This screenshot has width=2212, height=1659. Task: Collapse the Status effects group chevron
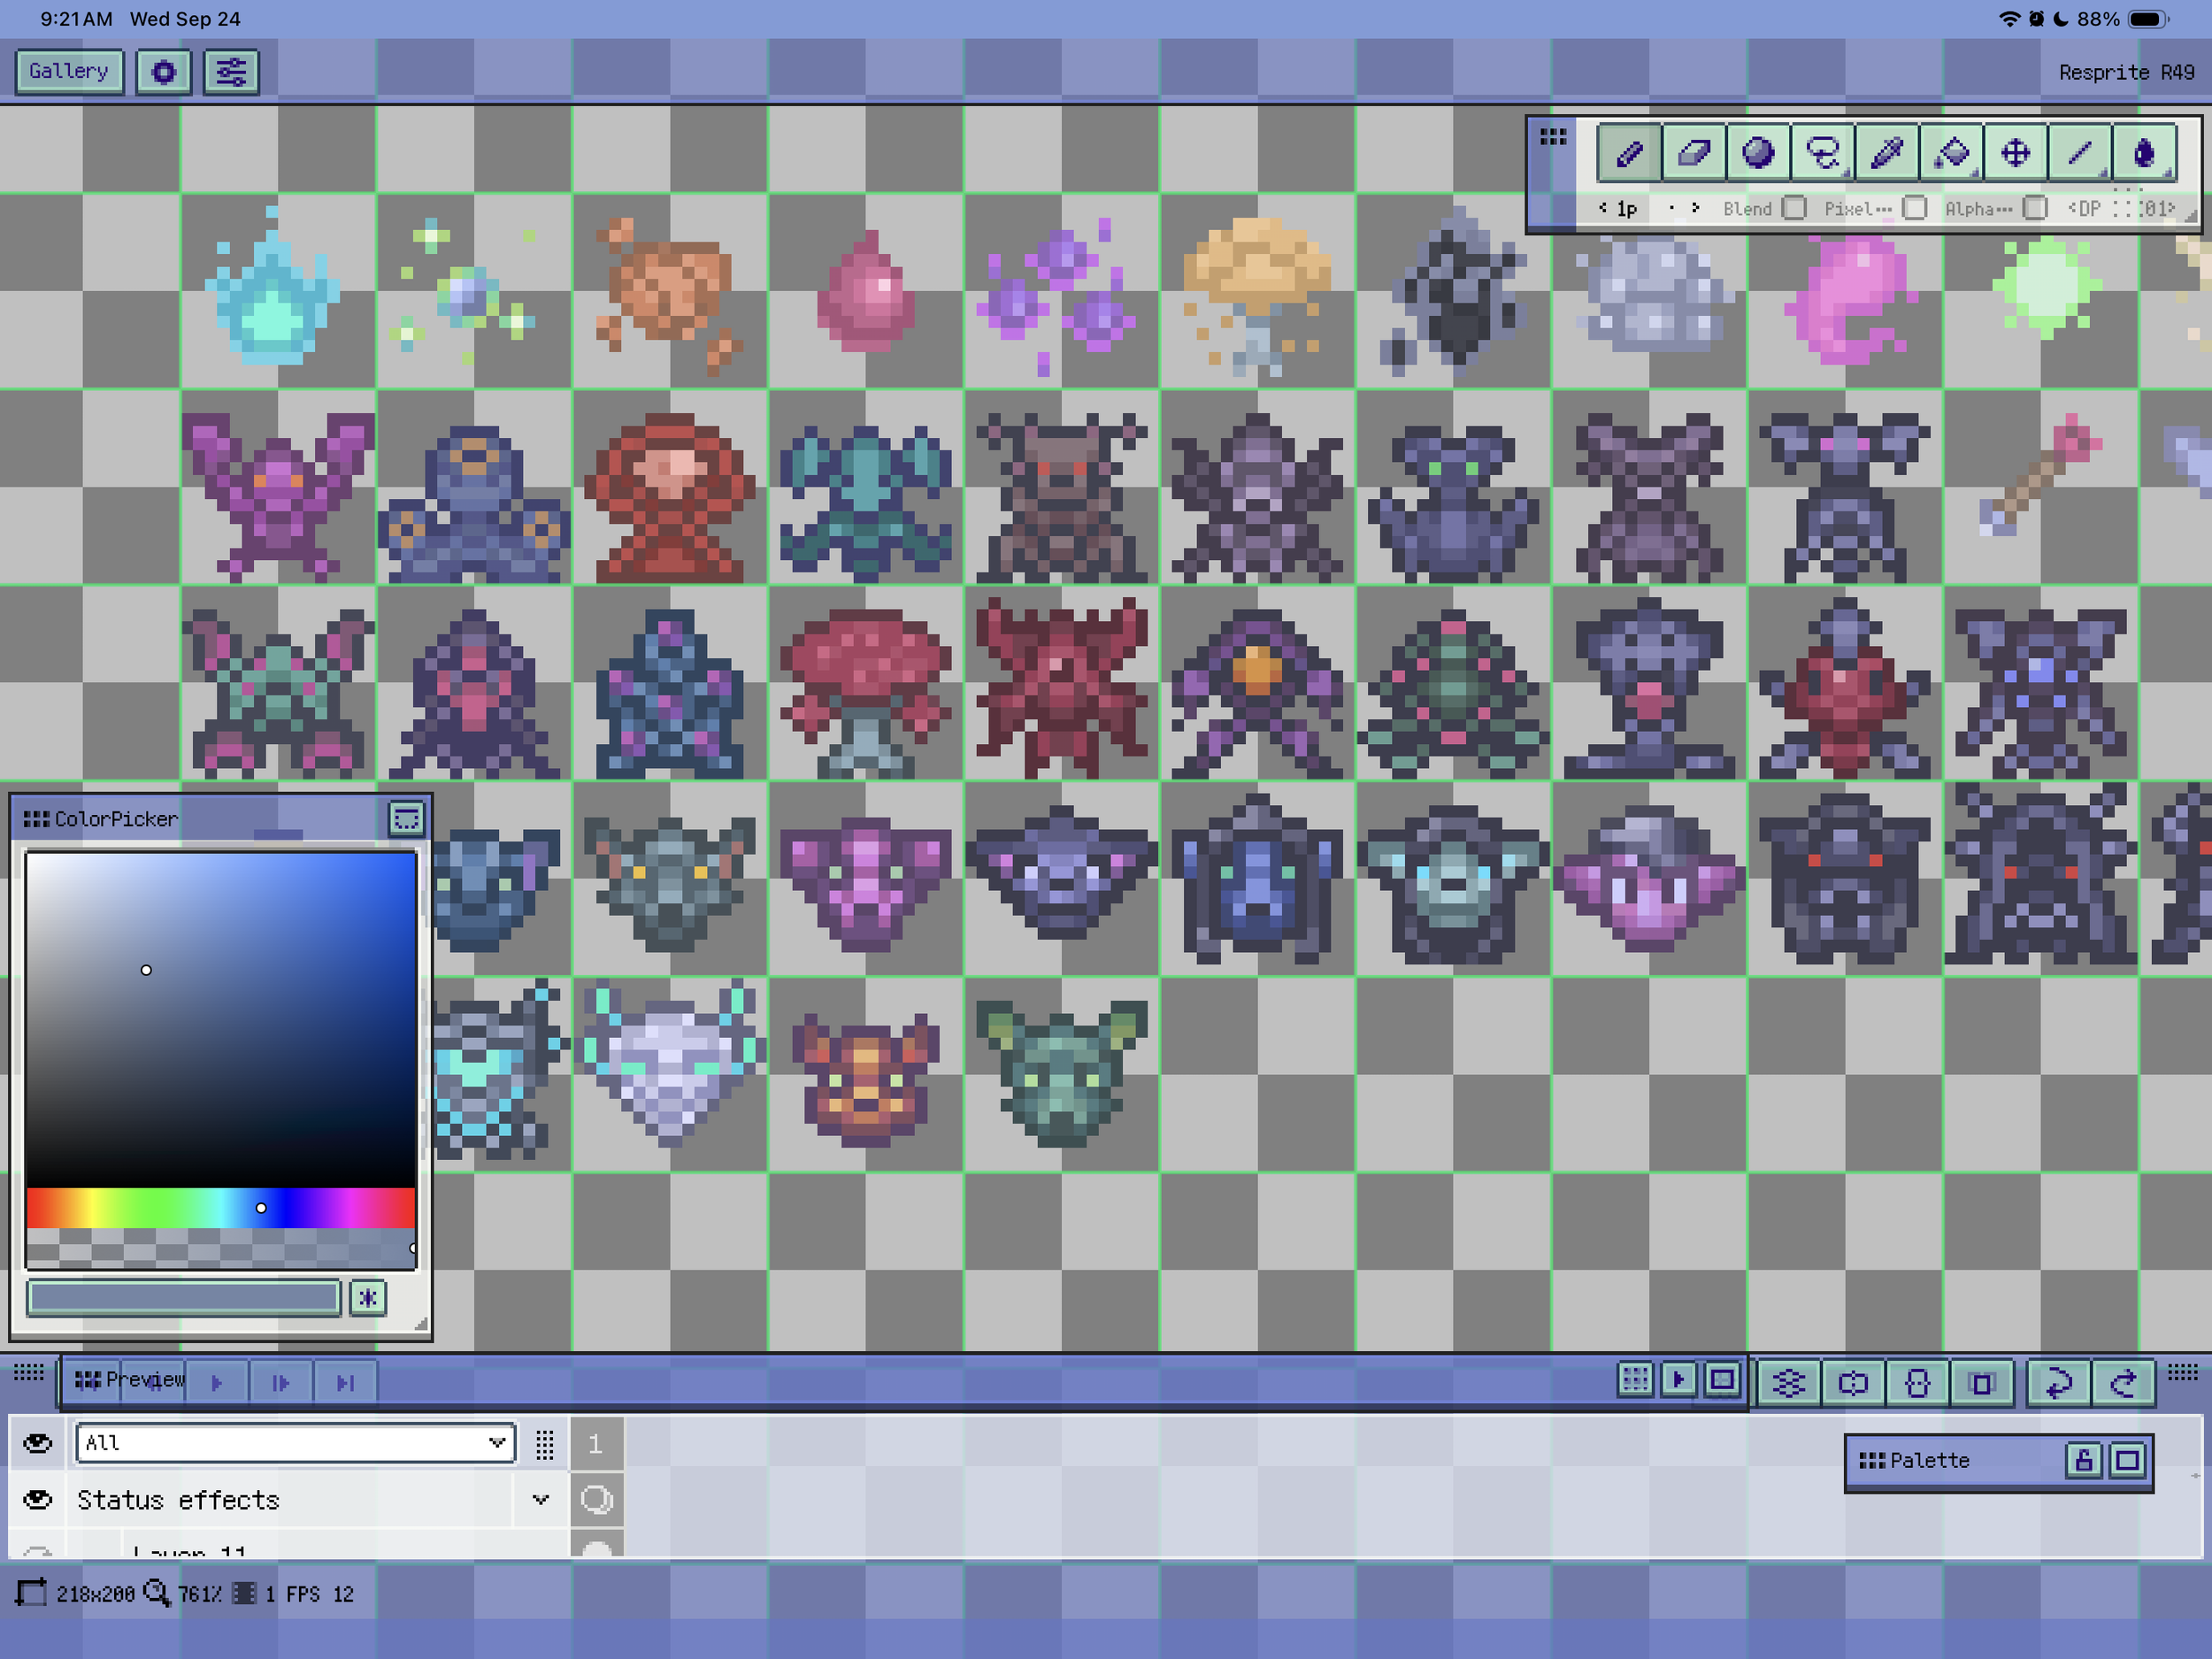pyautogui.click(x=540, y=1499)
